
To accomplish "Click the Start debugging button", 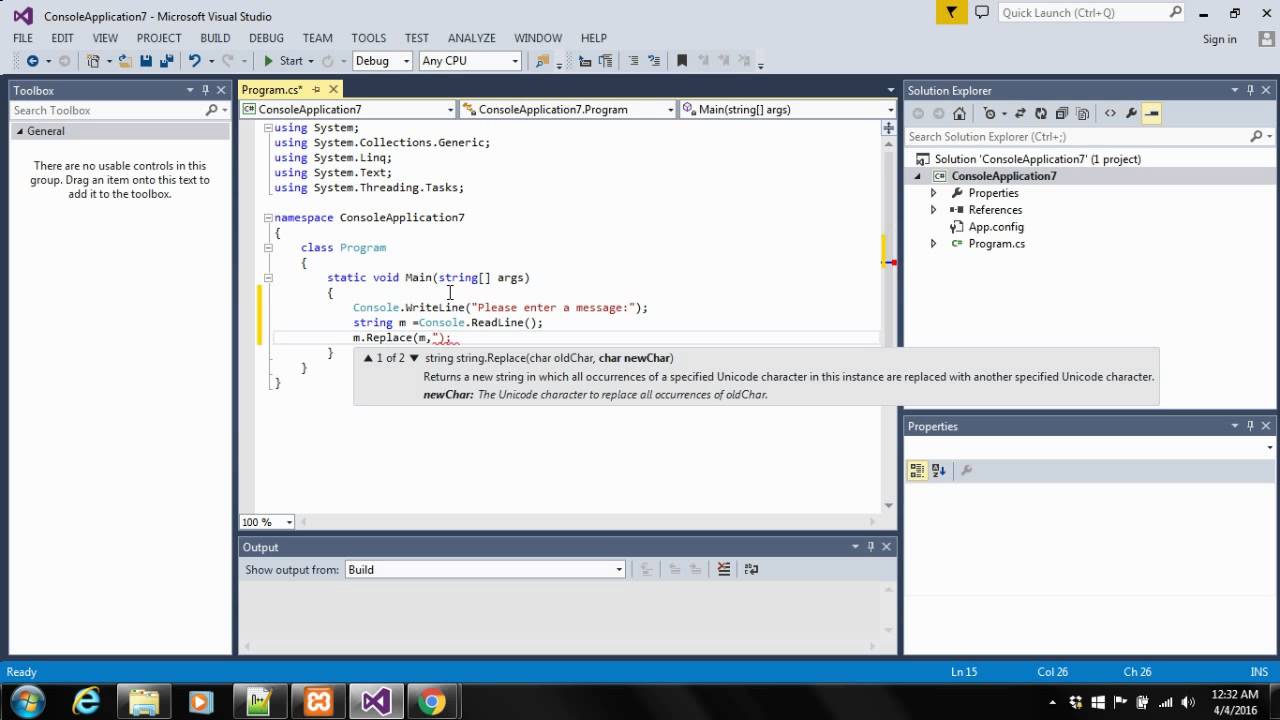I will pyautogui.click(x=283, y=61).
